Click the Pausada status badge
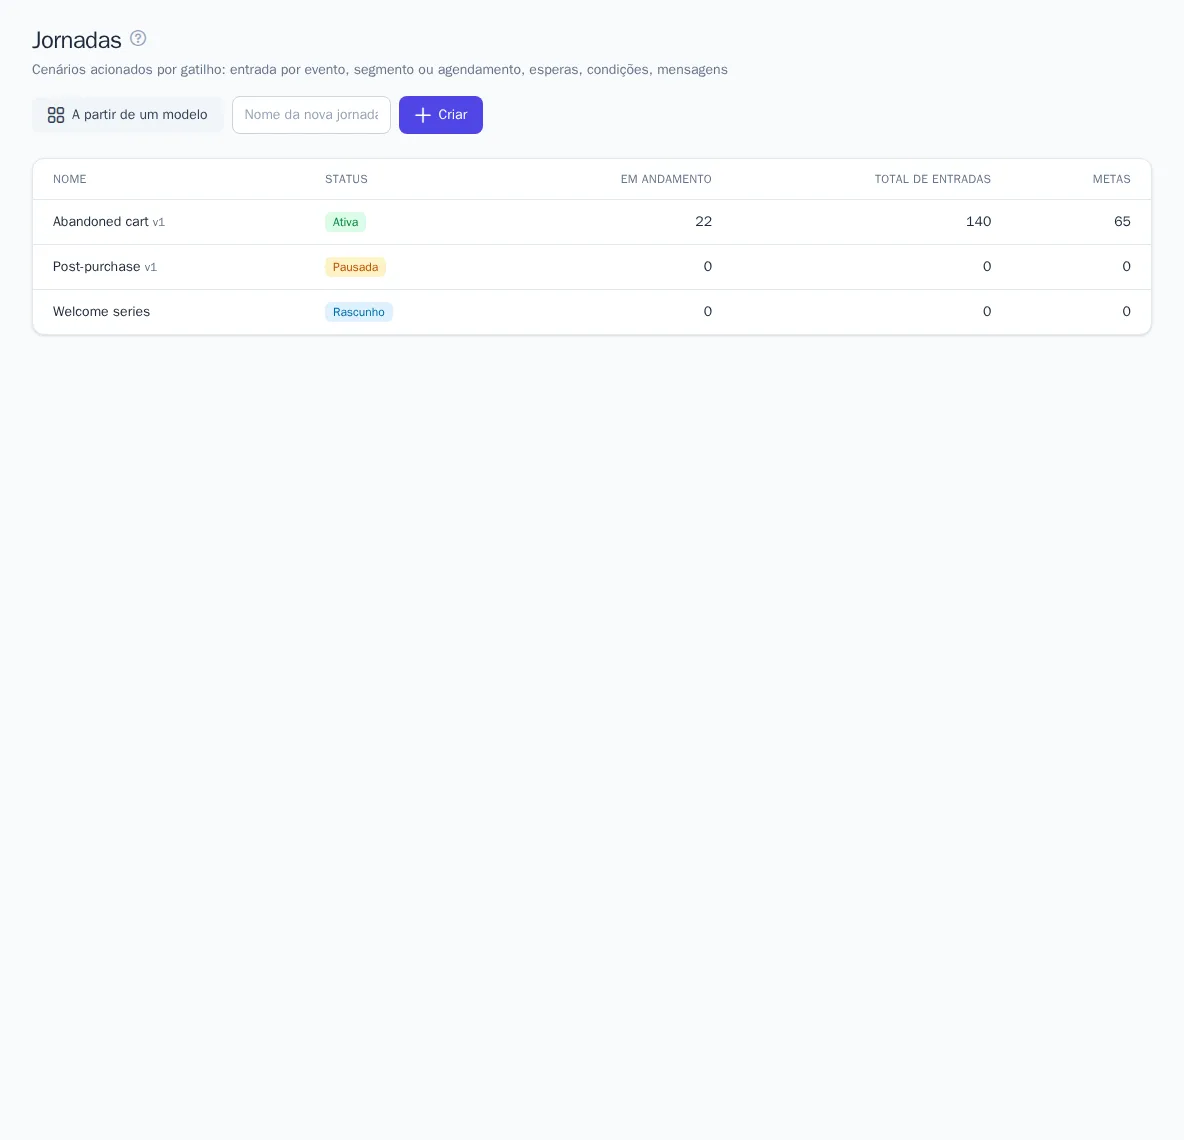Image resolution: width=1184 pixels, height=1140 pixels. tap(356, 267)
